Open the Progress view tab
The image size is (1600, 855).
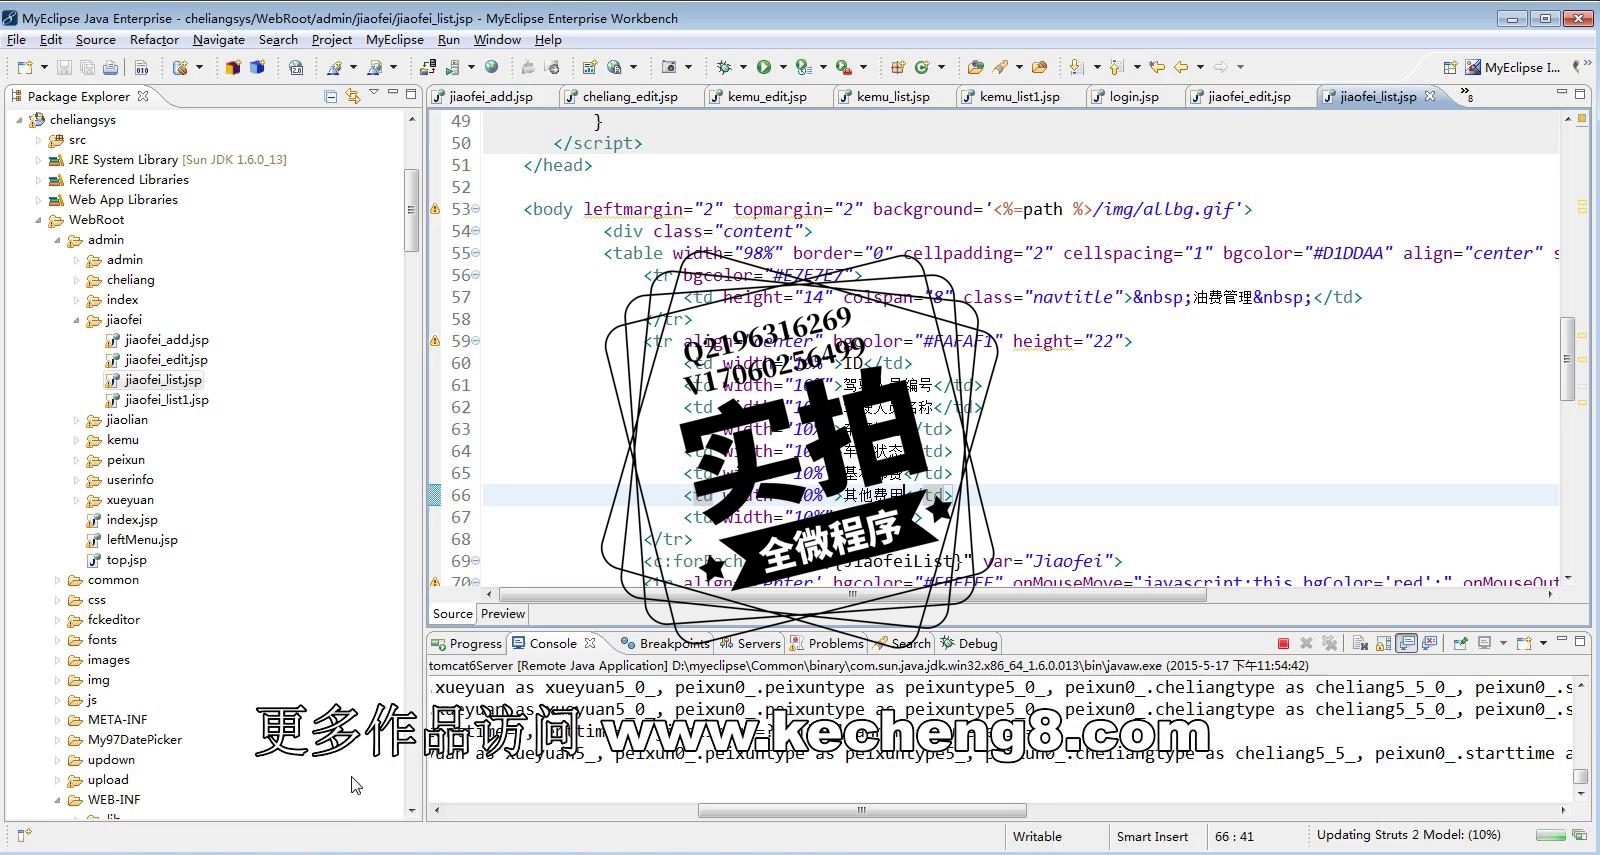coord(467,643)
